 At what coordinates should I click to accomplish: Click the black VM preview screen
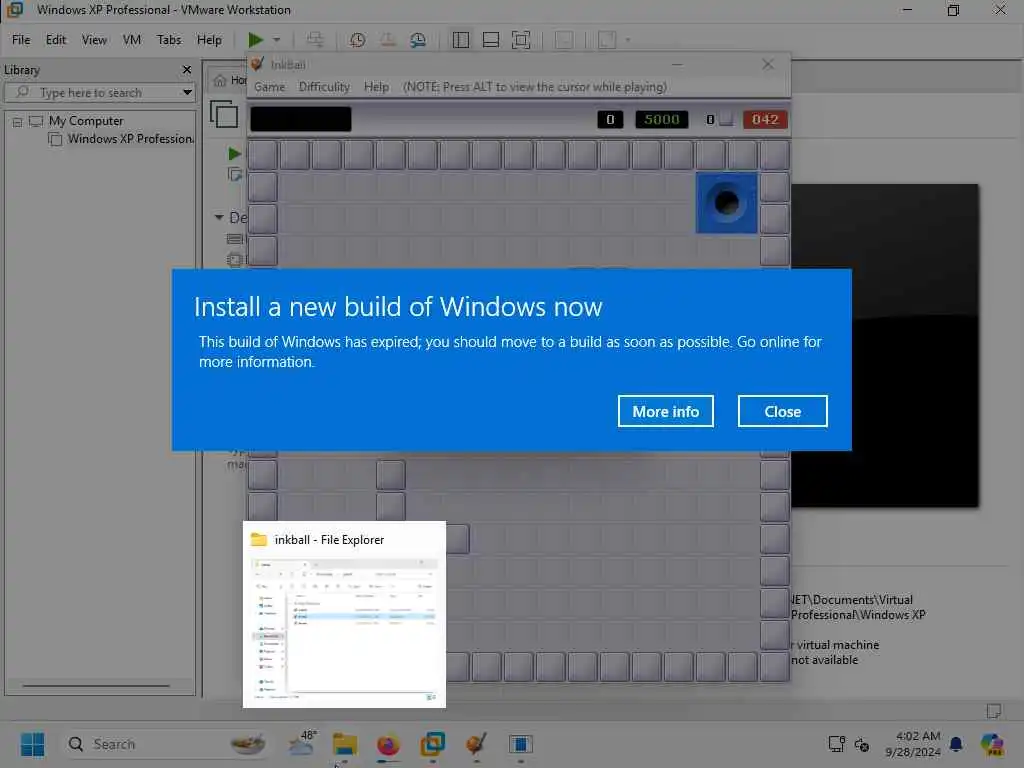885,345
